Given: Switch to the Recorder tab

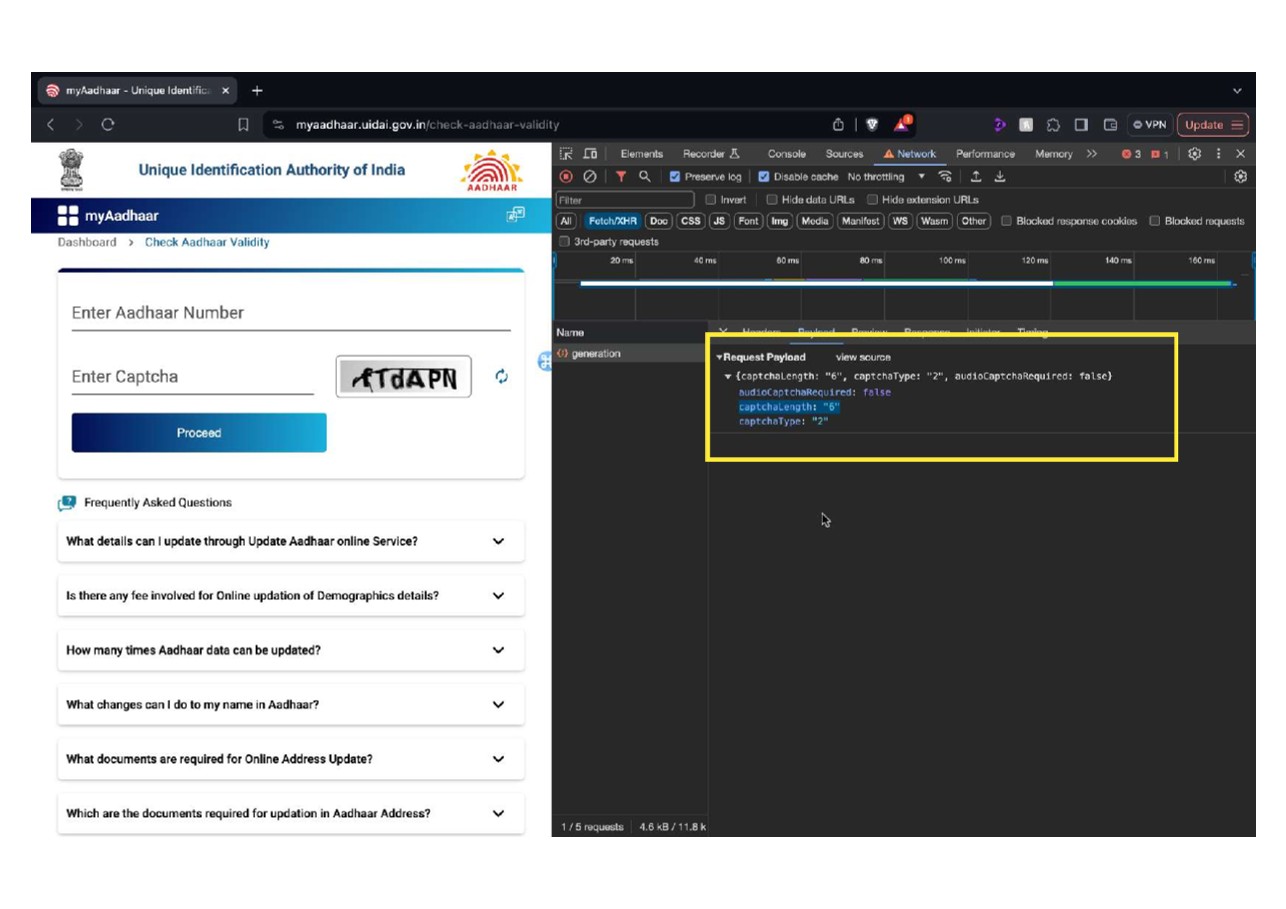Looking at the screenshot, I should (711, 154).
